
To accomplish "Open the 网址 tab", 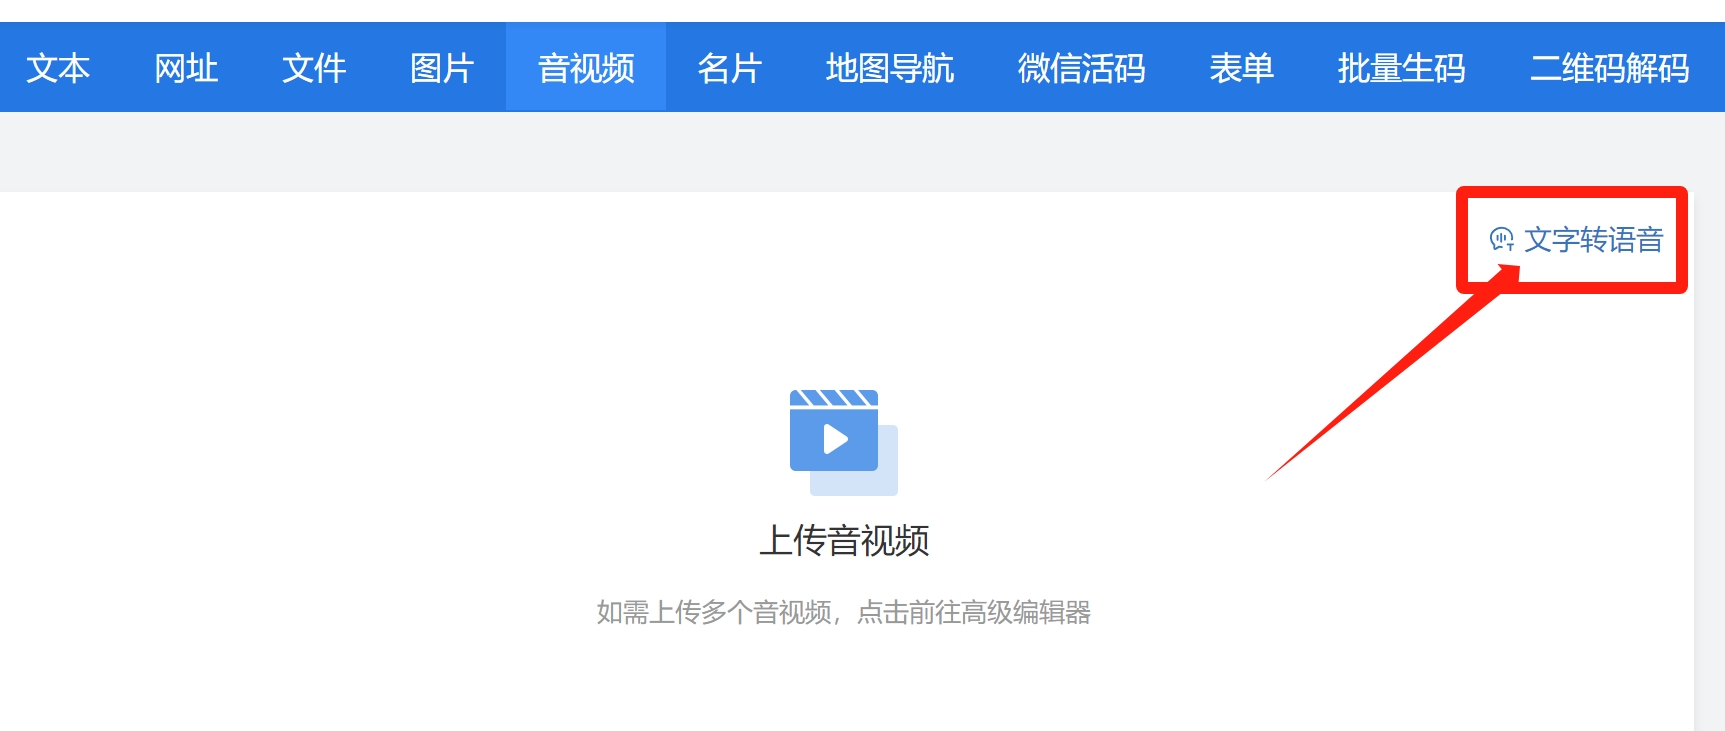I will [186, 68].
